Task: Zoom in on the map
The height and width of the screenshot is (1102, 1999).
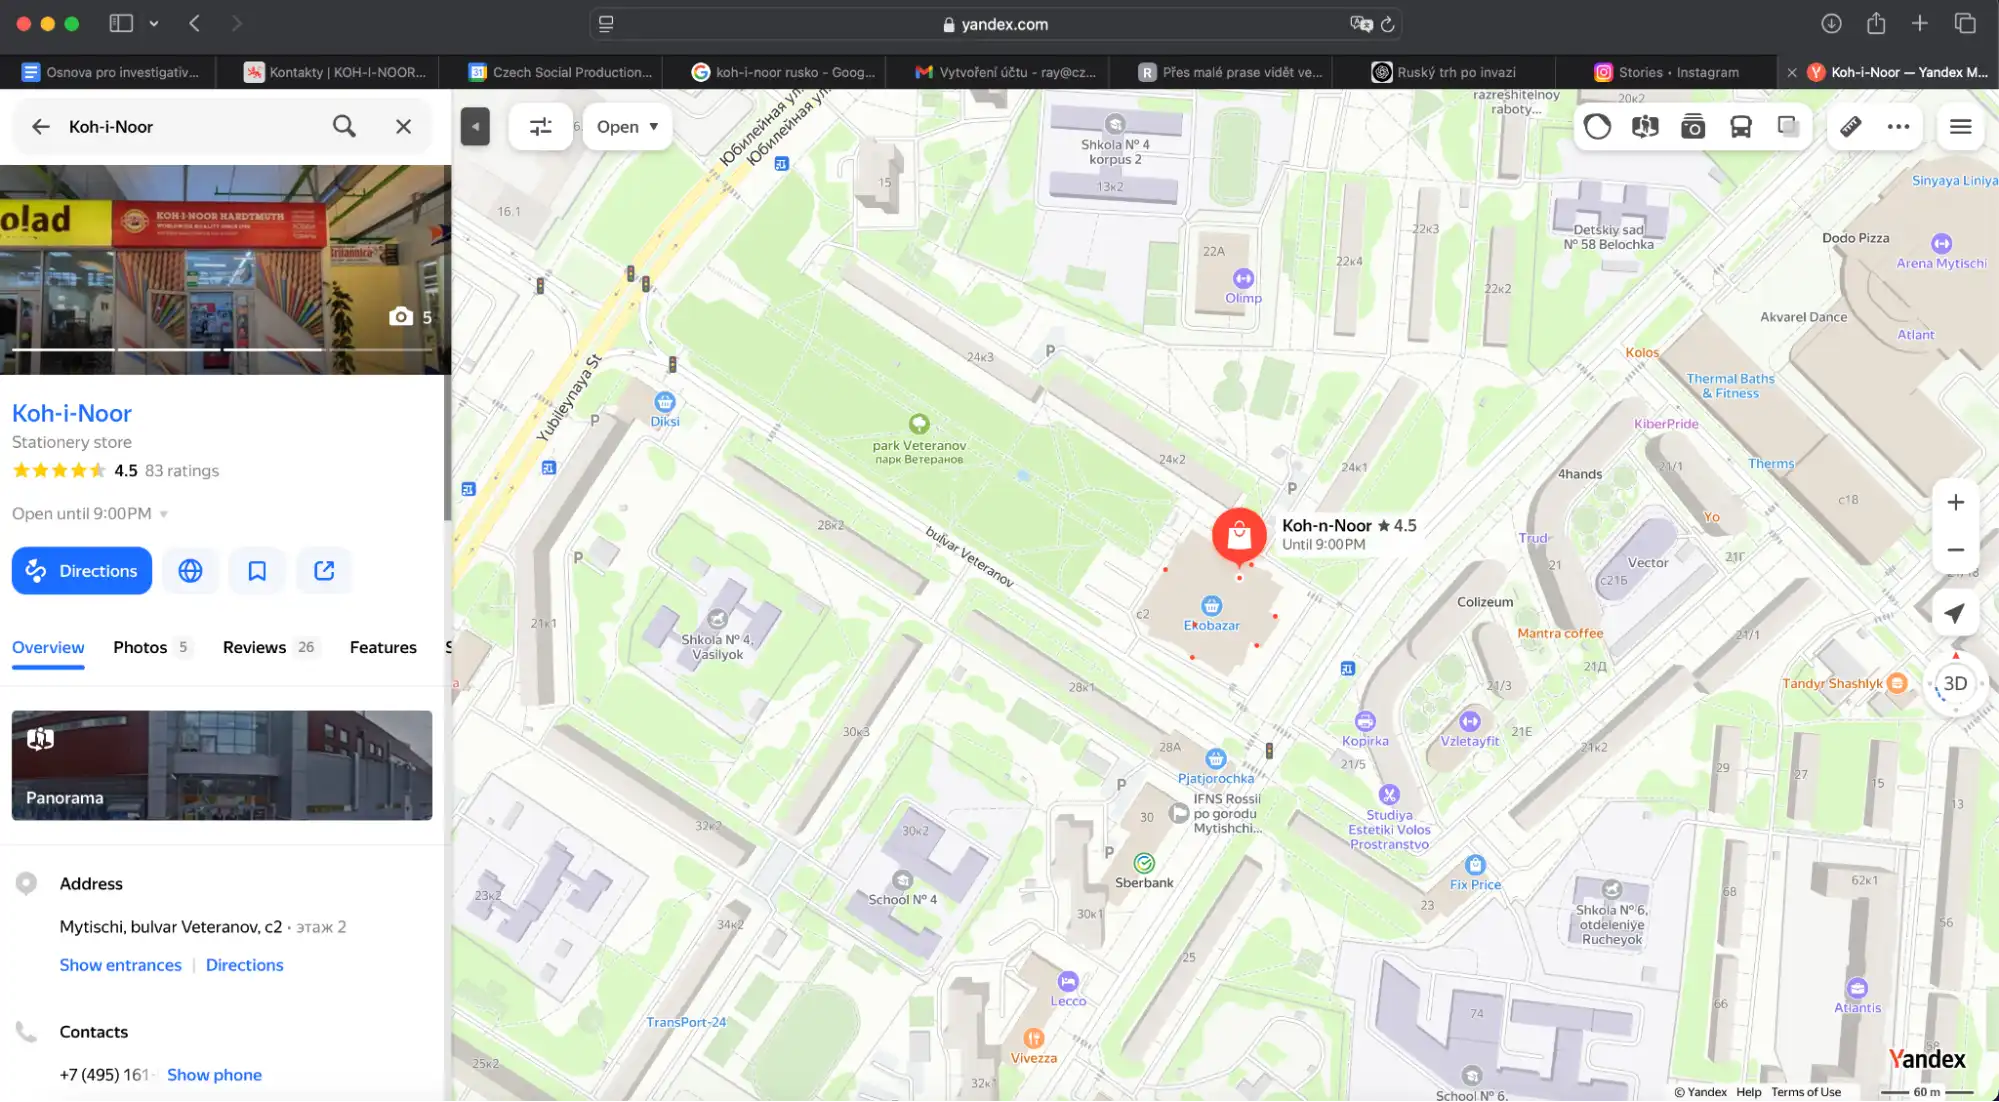Action: 1955,503
